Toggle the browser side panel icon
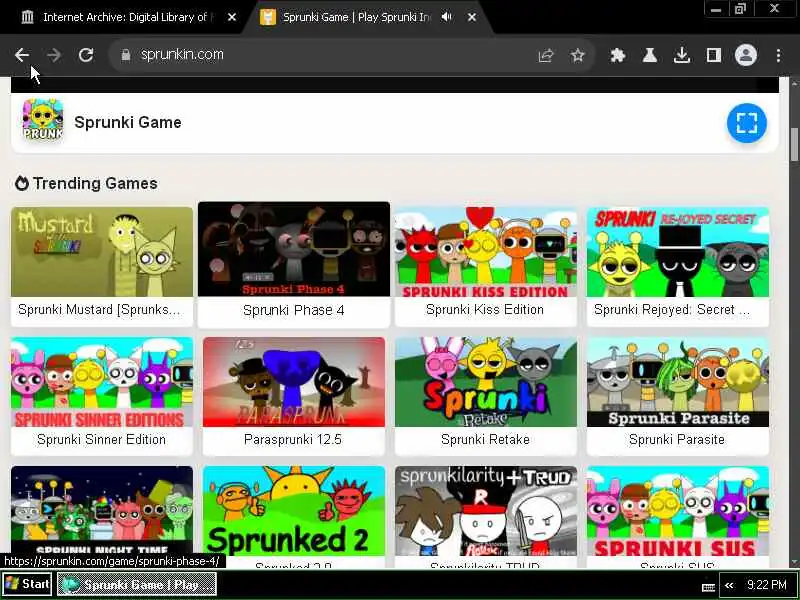 click(x=714, y=55)
